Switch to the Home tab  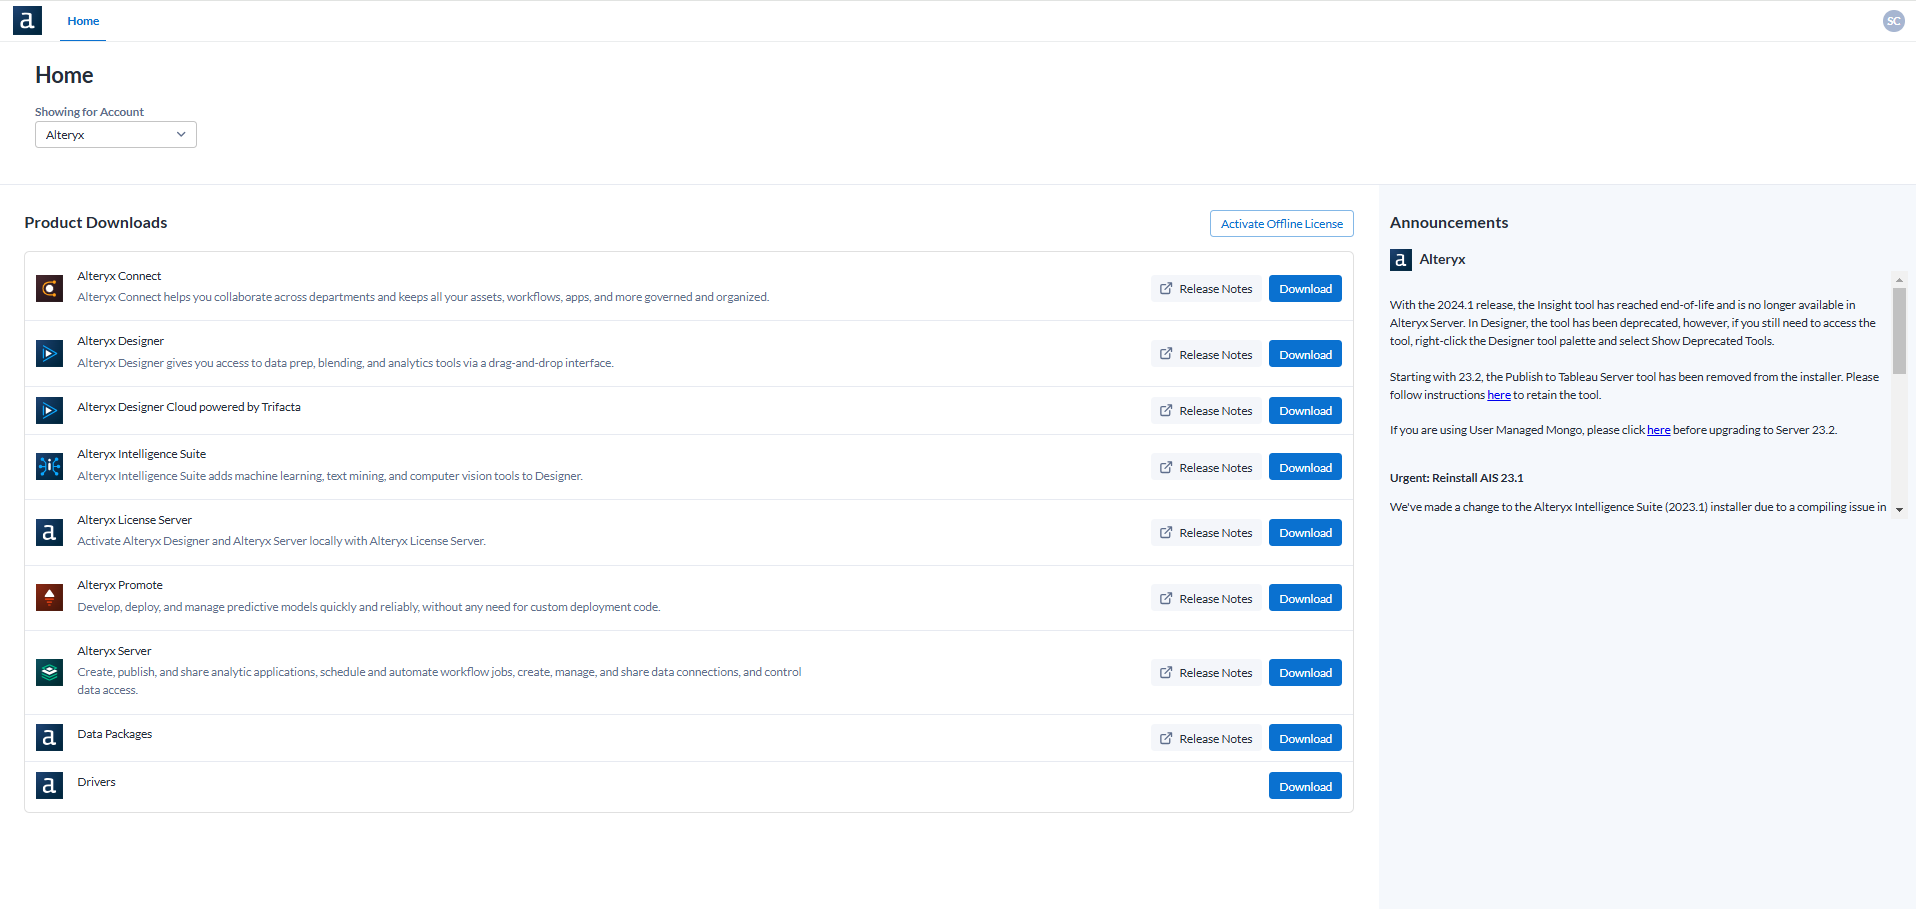point(83,20)
